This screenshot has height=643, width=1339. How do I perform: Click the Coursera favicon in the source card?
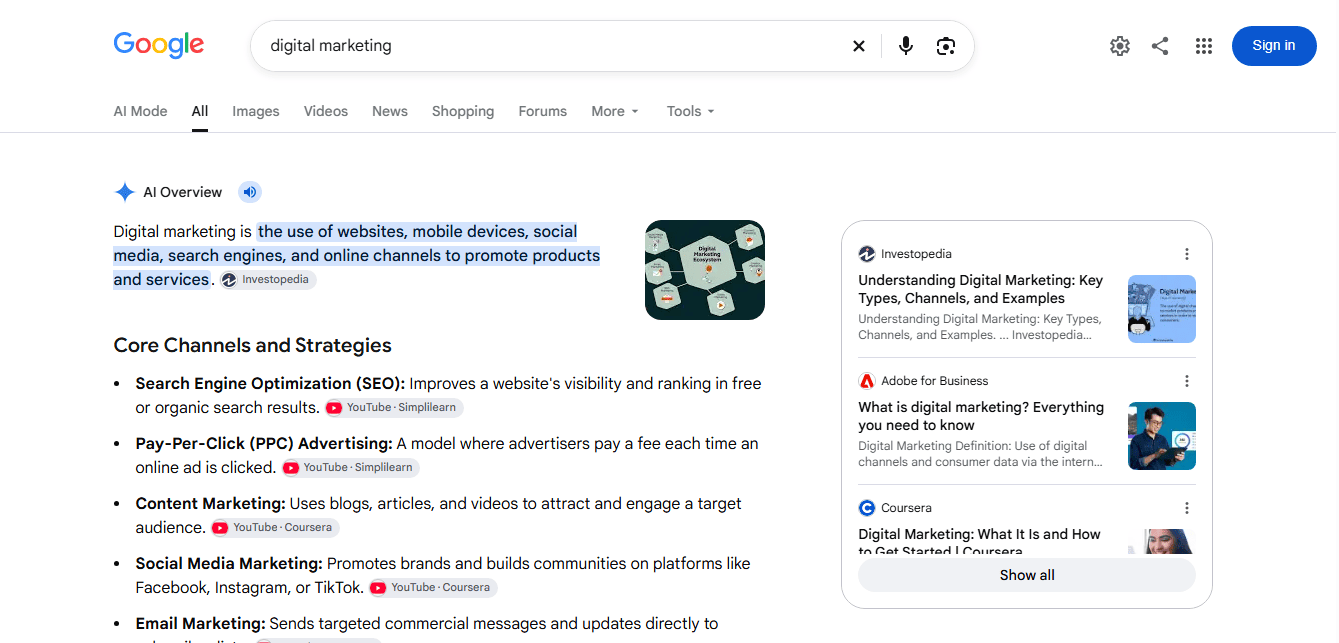867,508
